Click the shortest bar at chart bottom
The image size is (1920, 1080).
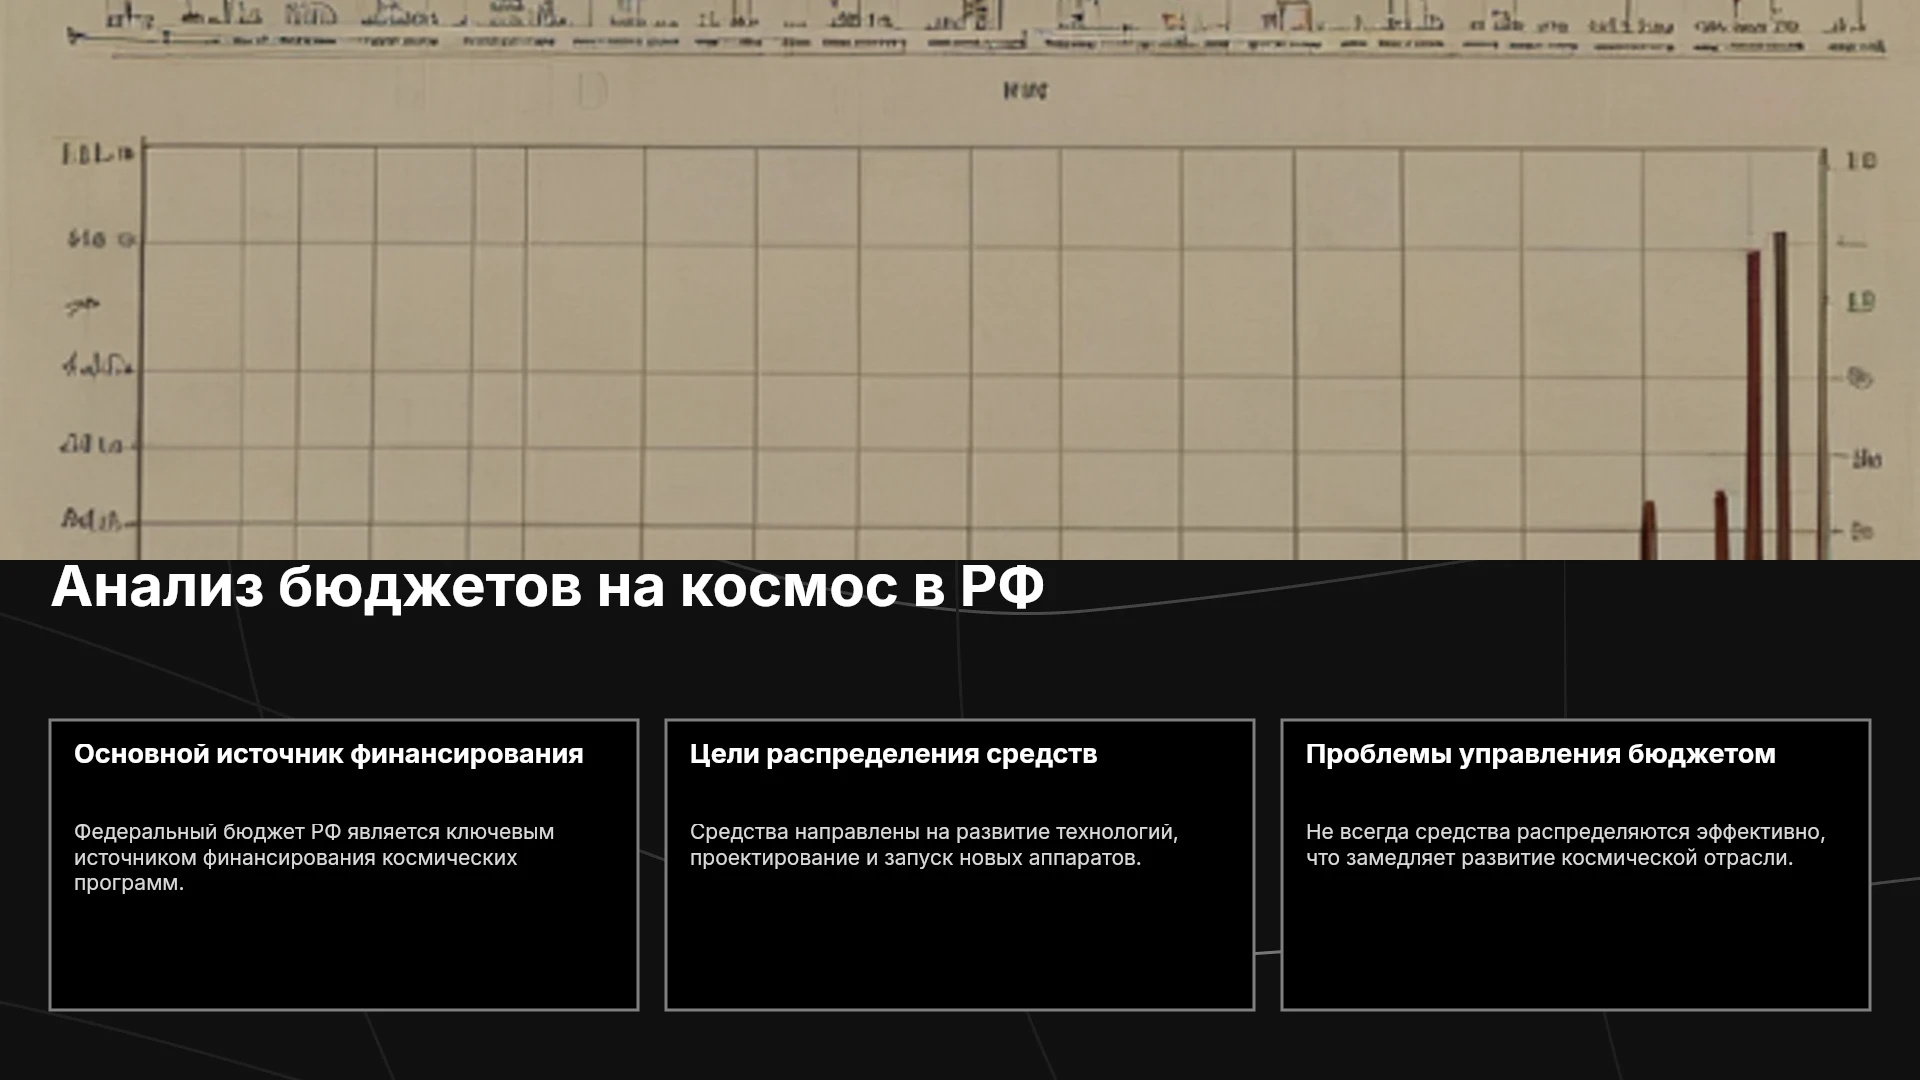[1649, 531]
